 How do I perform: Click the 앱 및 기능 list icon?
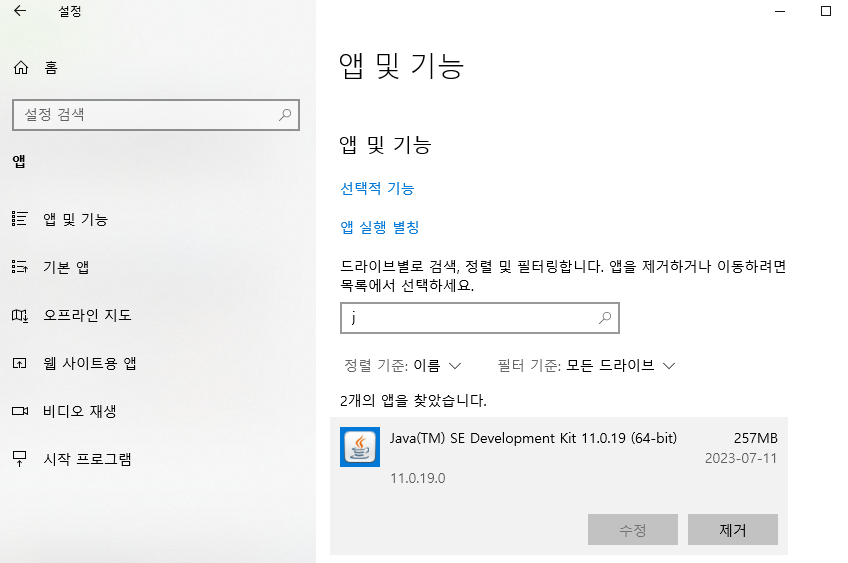[19, 218]
